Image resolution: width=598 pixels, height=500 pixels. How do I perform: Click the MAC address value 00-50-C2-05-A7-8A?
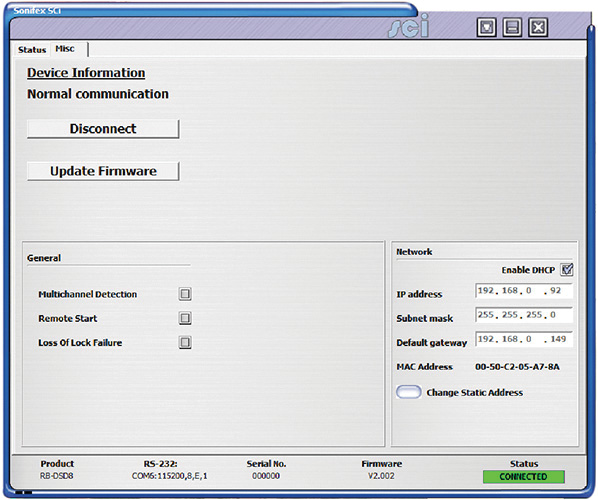(517, 367)
